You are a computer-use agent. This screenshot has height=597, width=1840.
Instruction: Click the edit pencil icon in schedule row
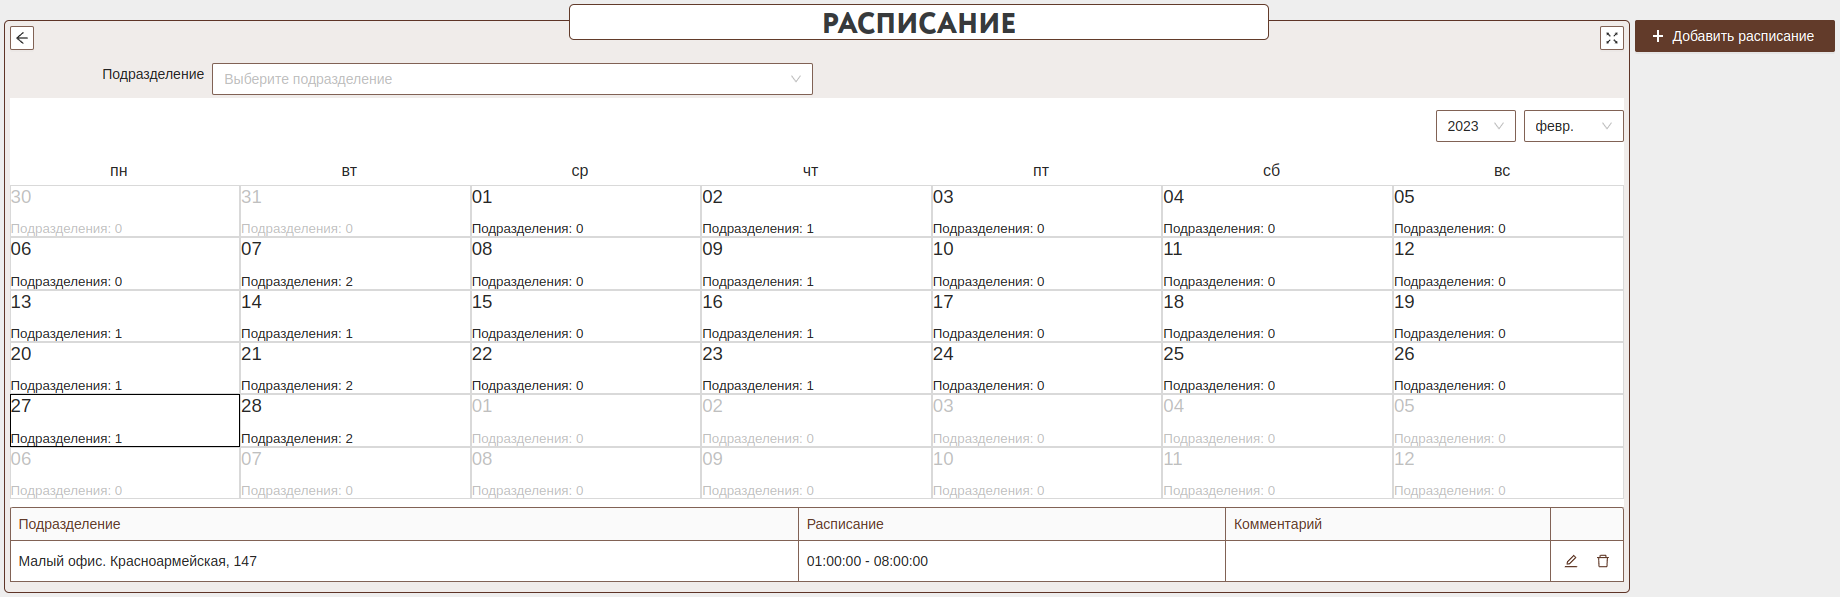pyautogui.click(x=1571, y=561)
